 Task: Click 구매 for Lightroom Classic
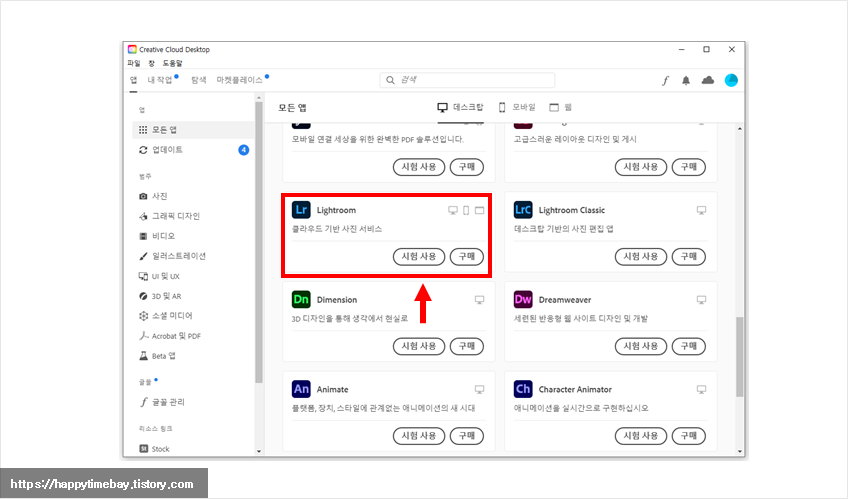click(688, 257)
